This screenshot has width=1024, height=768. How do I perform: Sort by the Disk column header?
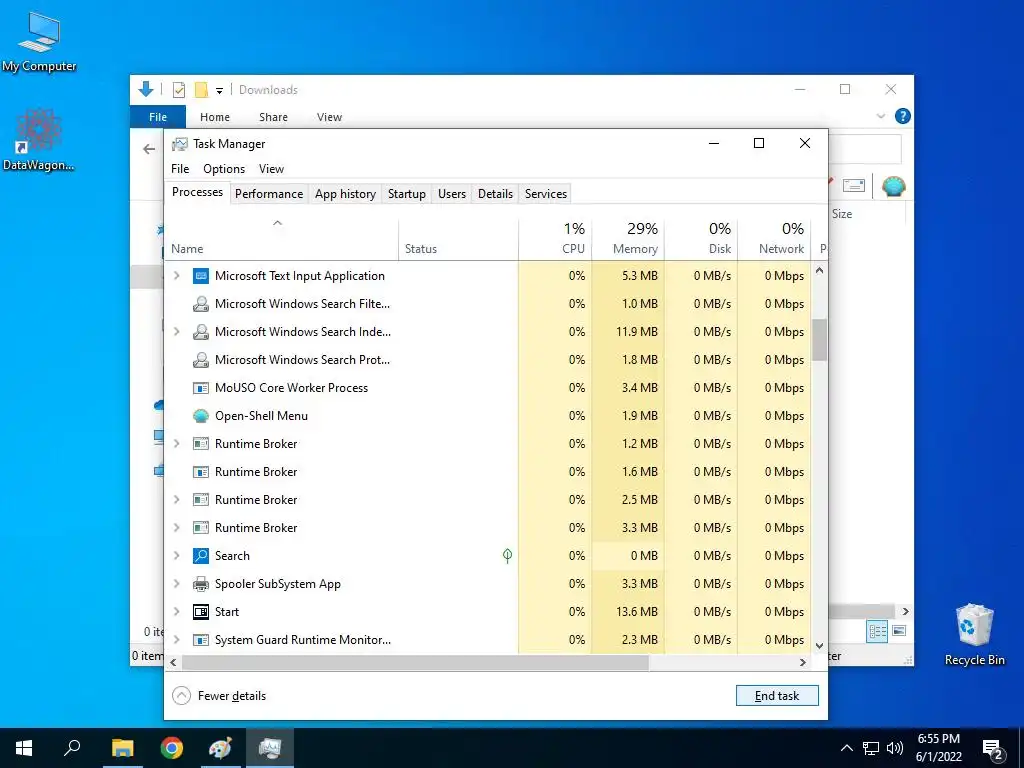tap(701, 239)
